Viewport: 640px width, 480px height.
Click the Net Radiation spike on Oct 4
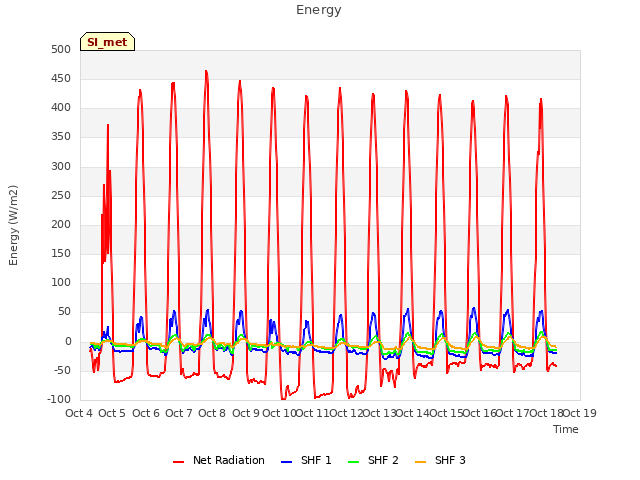click(x=108, y=125)
